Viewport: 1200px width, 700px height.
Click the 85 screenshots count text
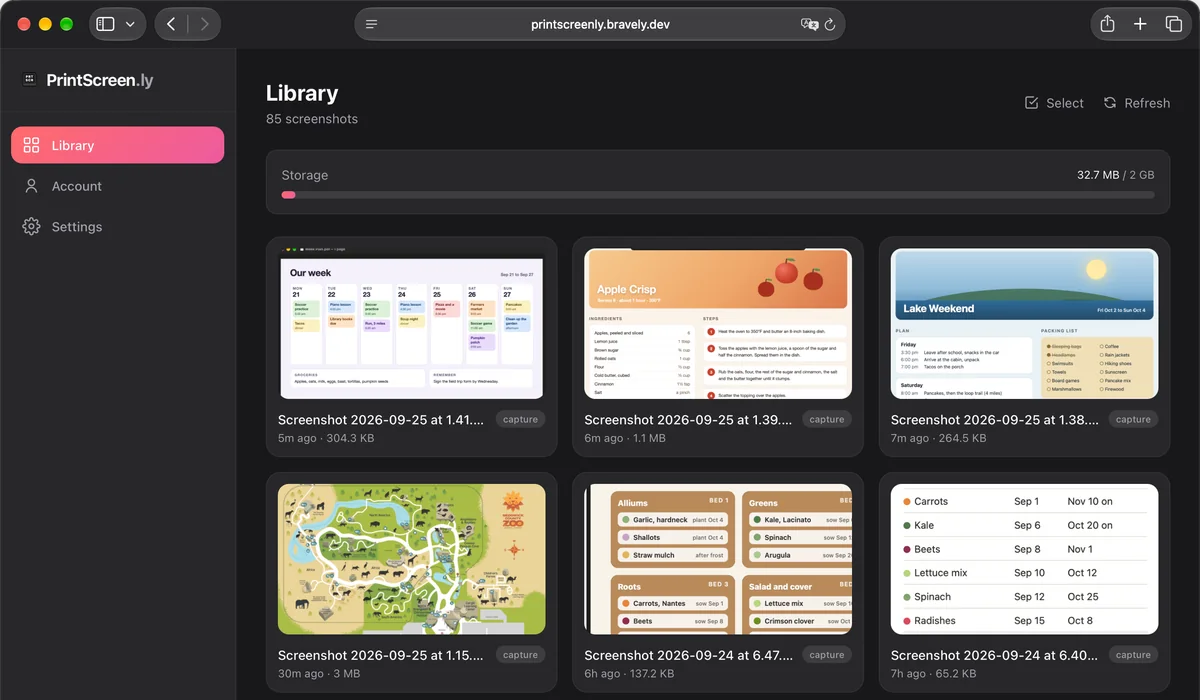pos(312,119)
